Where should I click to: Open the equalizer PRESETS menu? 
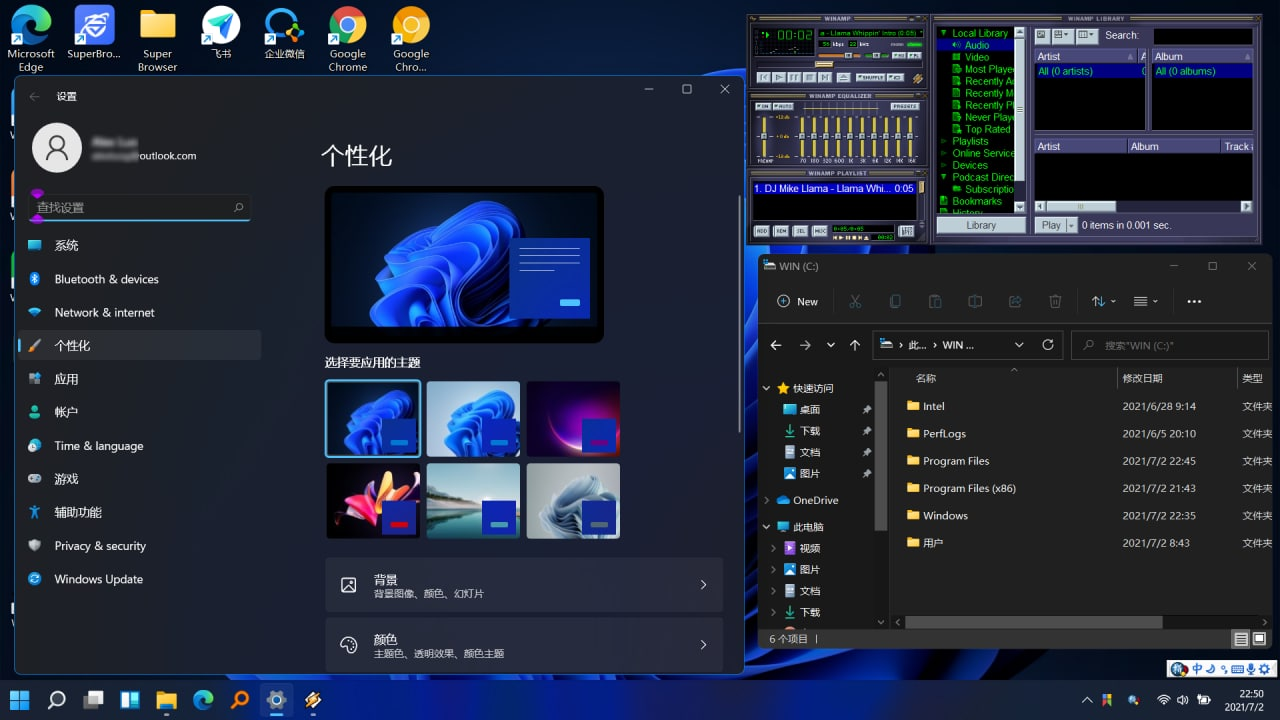pyautogui.click(x=904, y=106)
